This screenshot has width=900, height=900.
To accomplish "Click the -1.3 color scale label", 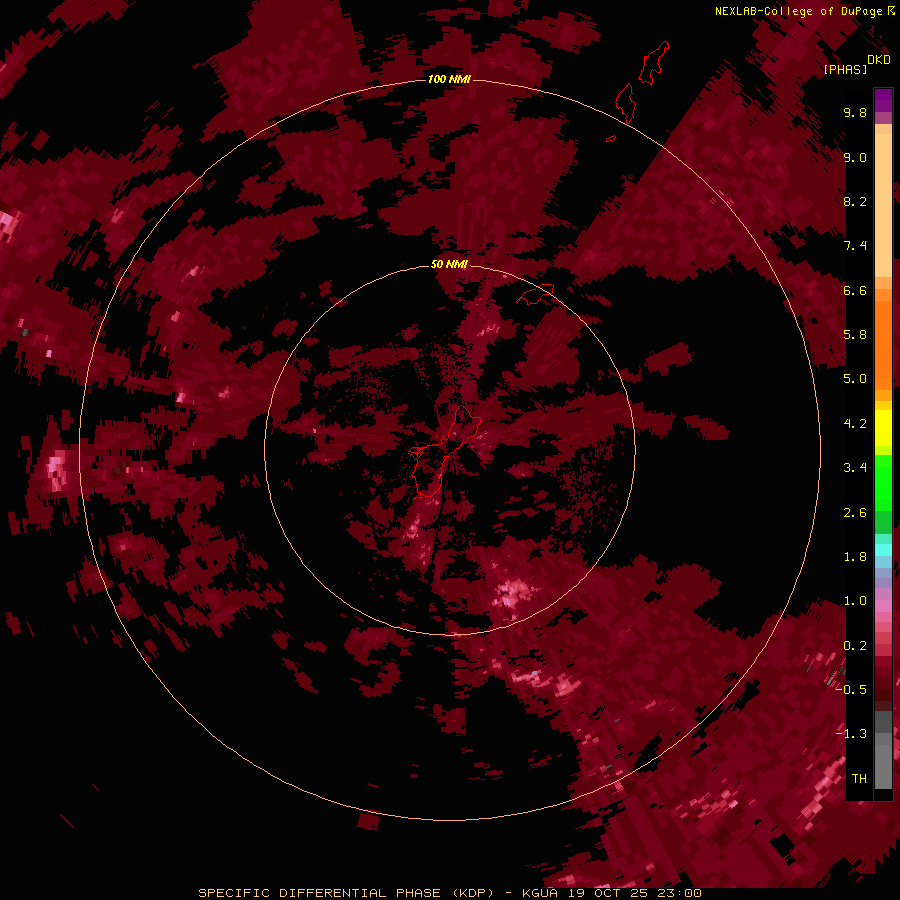I will coord(851,734).
